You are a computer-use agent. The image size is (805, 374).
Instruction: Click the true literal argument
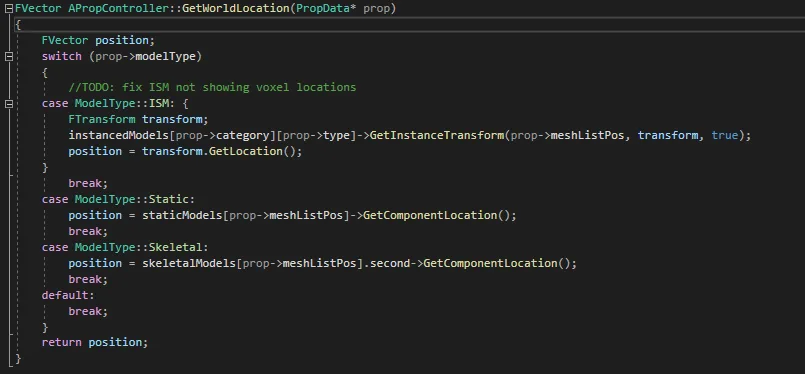pyautogui.click(x=724, y=136)
